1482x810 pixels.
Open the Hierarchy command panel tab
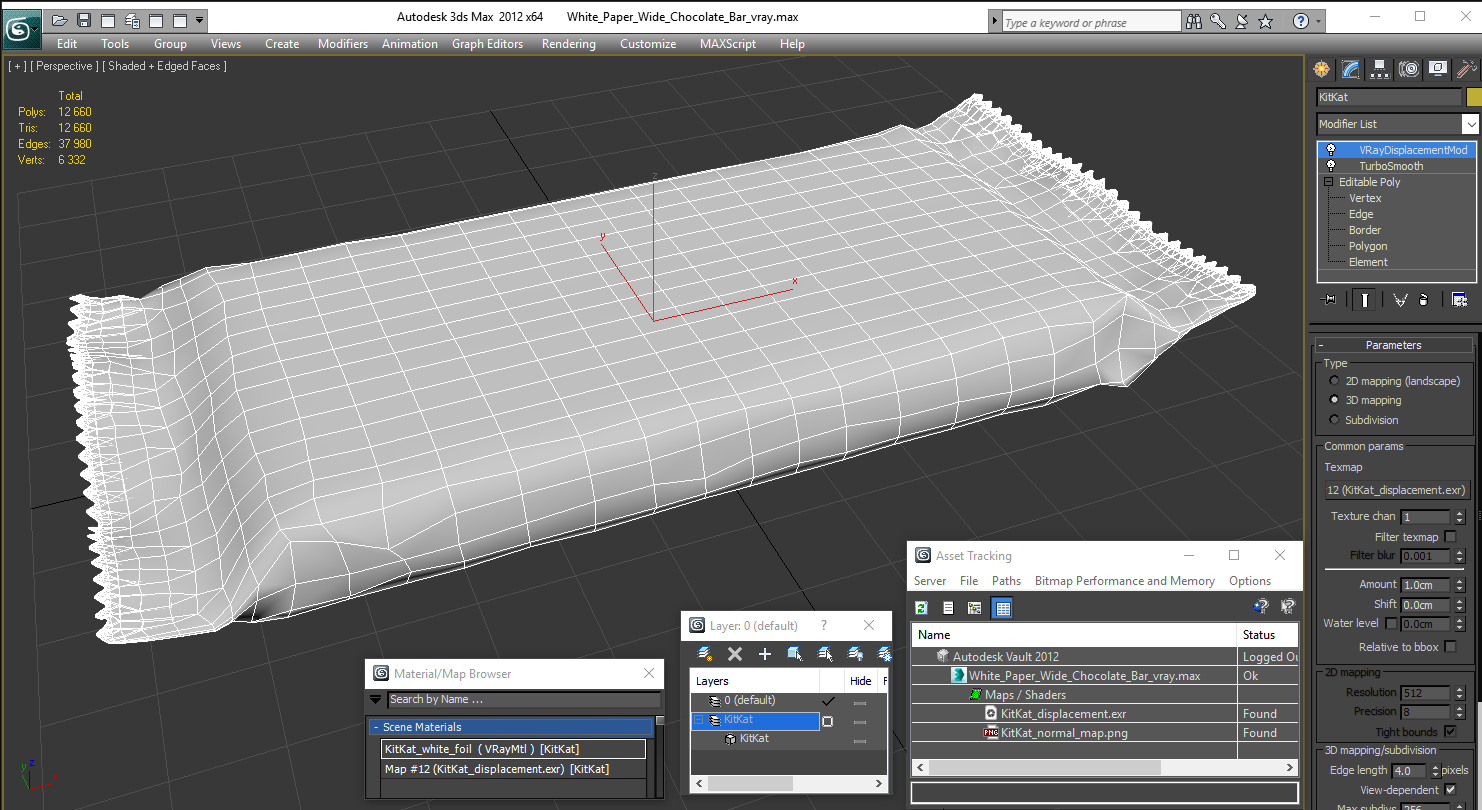click(1380, 69)
